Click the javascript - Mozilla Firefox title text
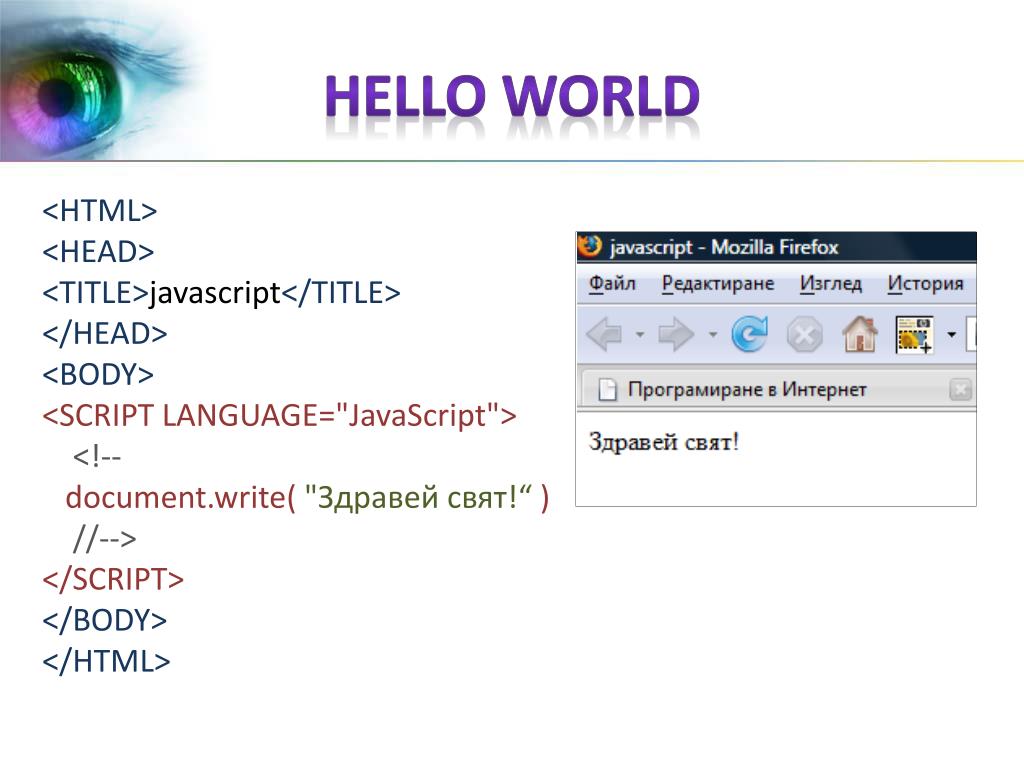The image size is (1024, 768). [724, 248]
